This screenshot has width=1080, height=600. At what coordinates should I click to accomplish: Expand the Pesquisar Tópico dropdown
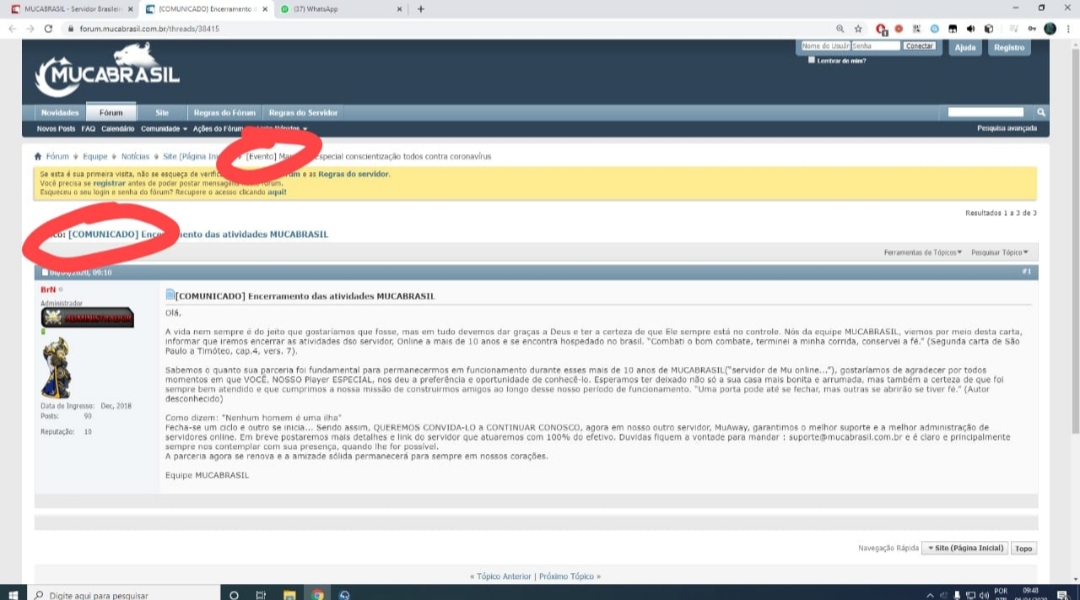(x=999, y=252)
